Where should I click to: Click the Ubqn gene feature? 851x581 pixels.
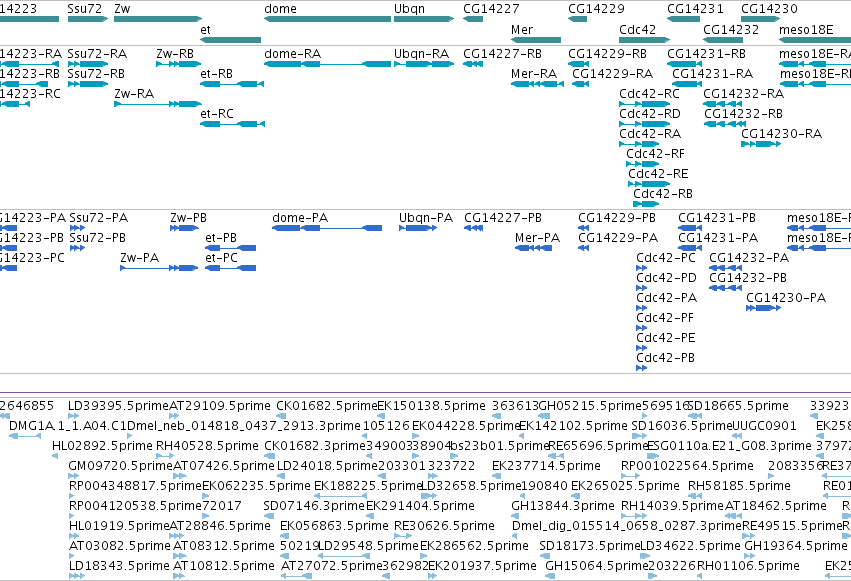[424, 19]
